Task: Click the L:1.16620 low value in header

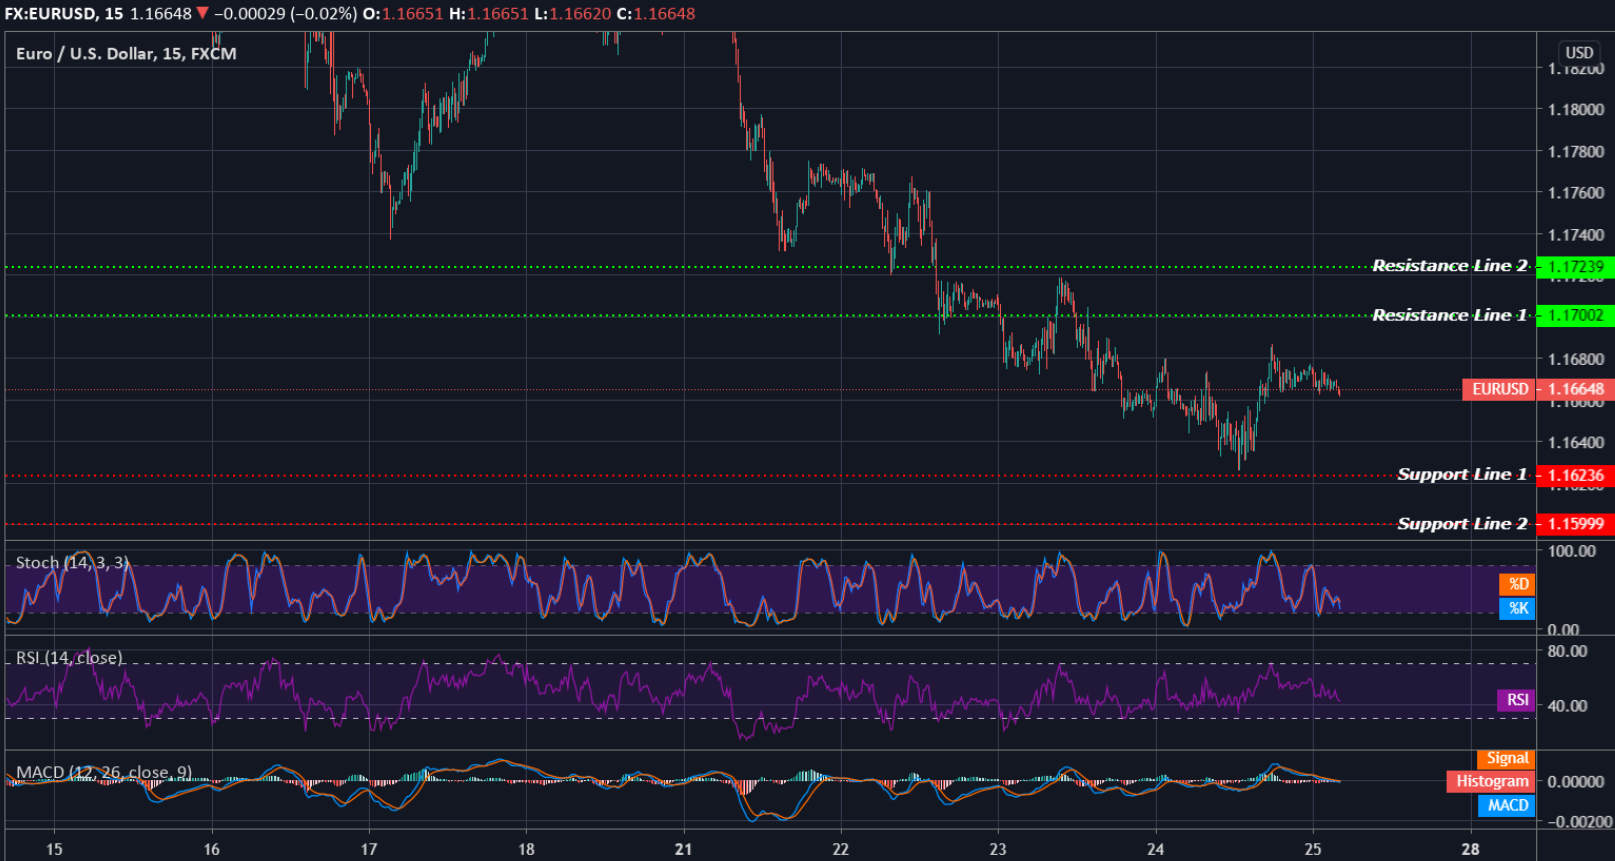Action: [x=573, y=14]
